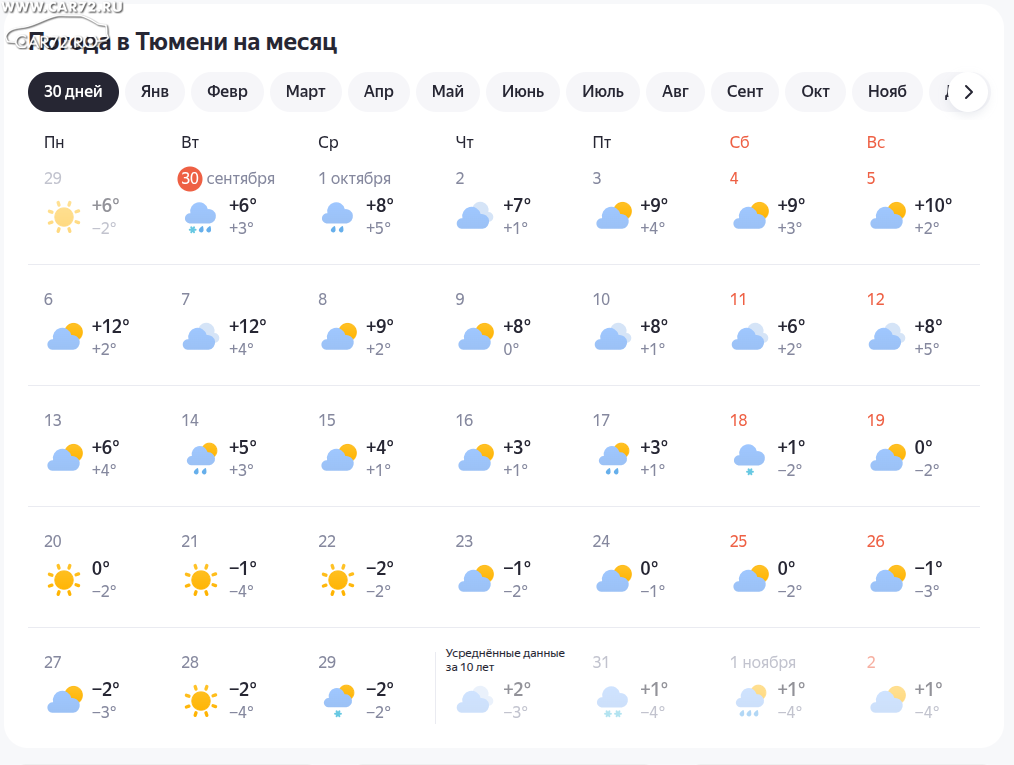Click the rain icon for day 14
Viewport: 1014px width, 765px height.
click(201, 458)
